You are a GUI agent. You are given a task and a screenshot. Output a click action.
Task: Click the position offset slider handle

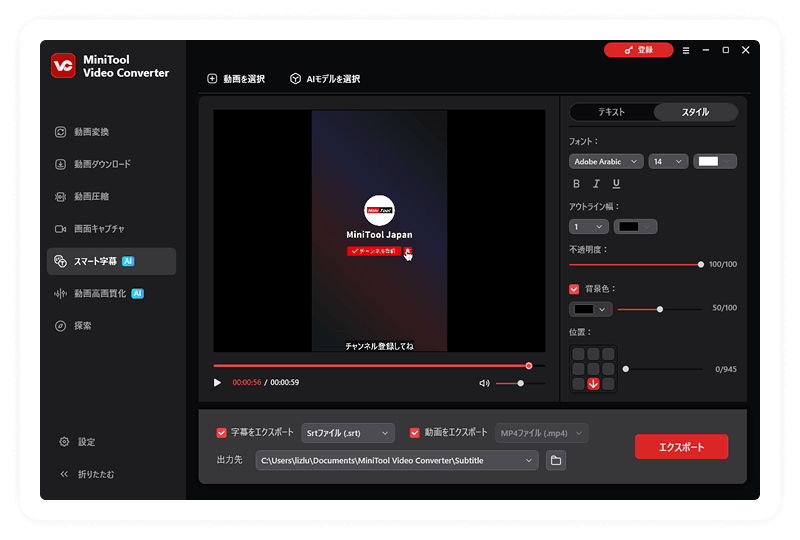coord(626,369)
